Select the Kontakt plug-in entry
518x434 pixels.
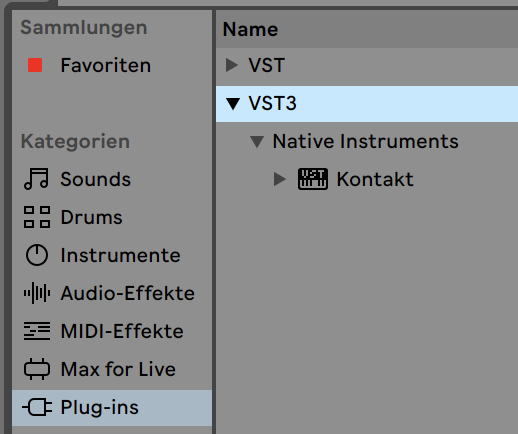[x=375, y=179]
